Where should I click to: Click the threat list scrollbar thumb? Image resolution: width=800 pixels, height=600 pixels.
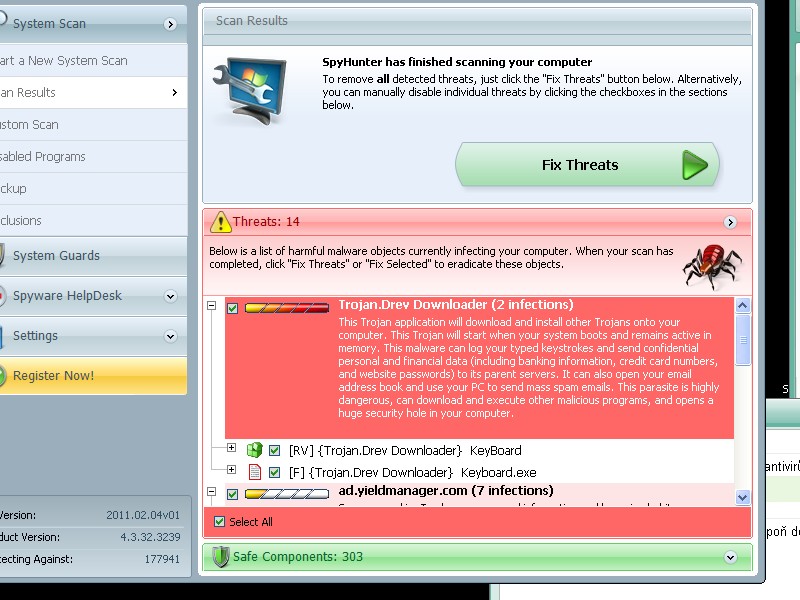(743, 340)
